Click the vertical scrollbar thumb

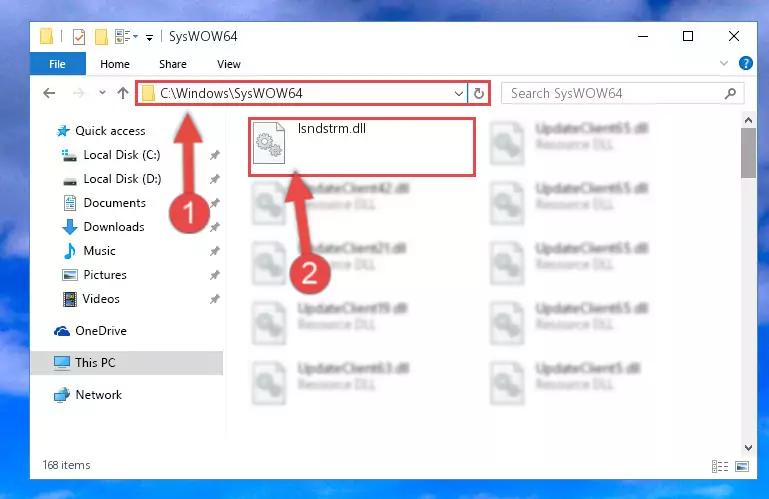748,153
